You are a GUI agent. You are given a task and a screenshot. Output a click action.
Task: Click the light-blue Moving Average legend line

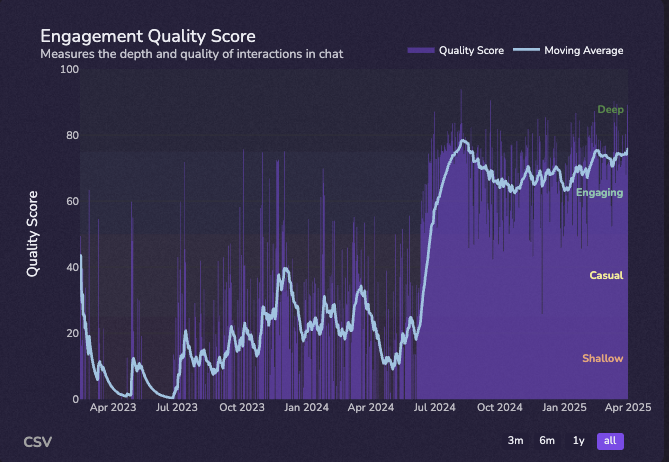pos(526,50)
